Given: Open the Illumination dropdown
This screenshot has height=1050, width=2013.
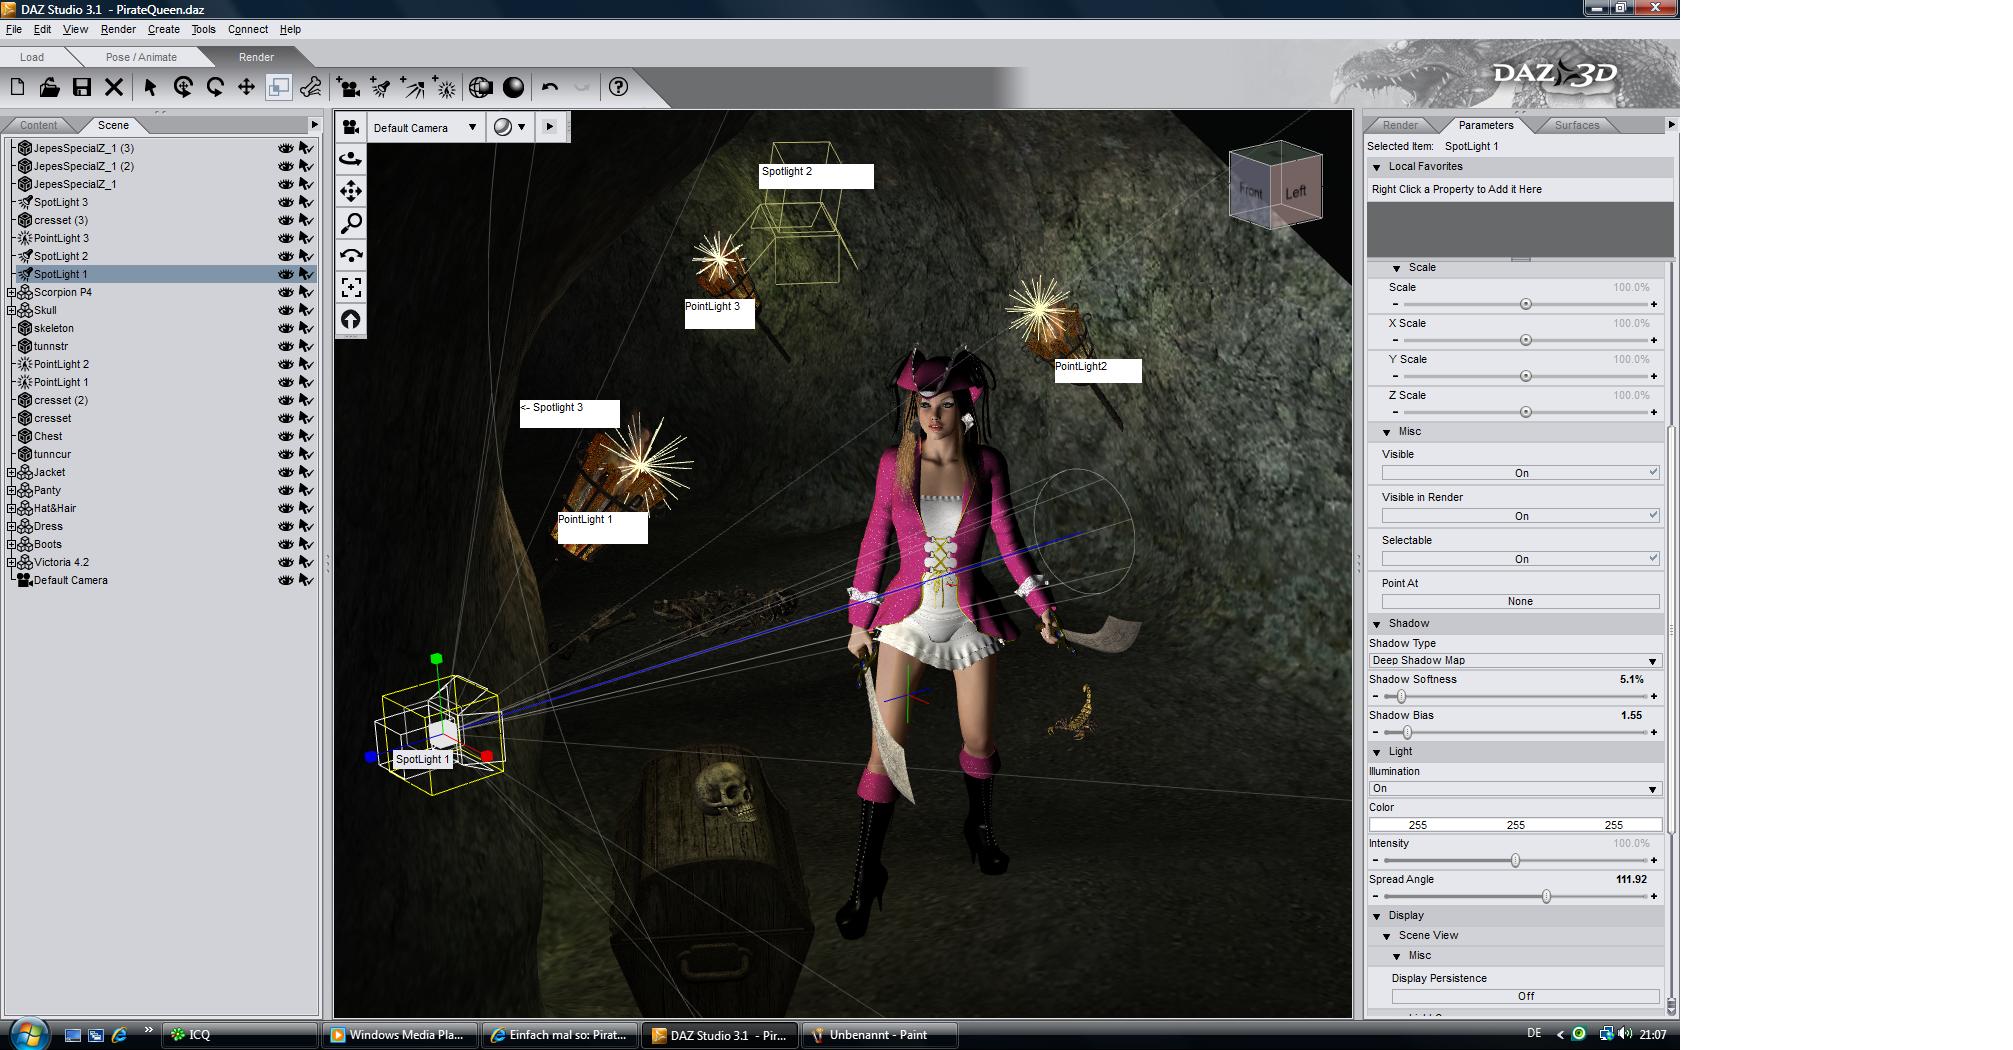Looking at the screenshot, I should pos(1515,789).
